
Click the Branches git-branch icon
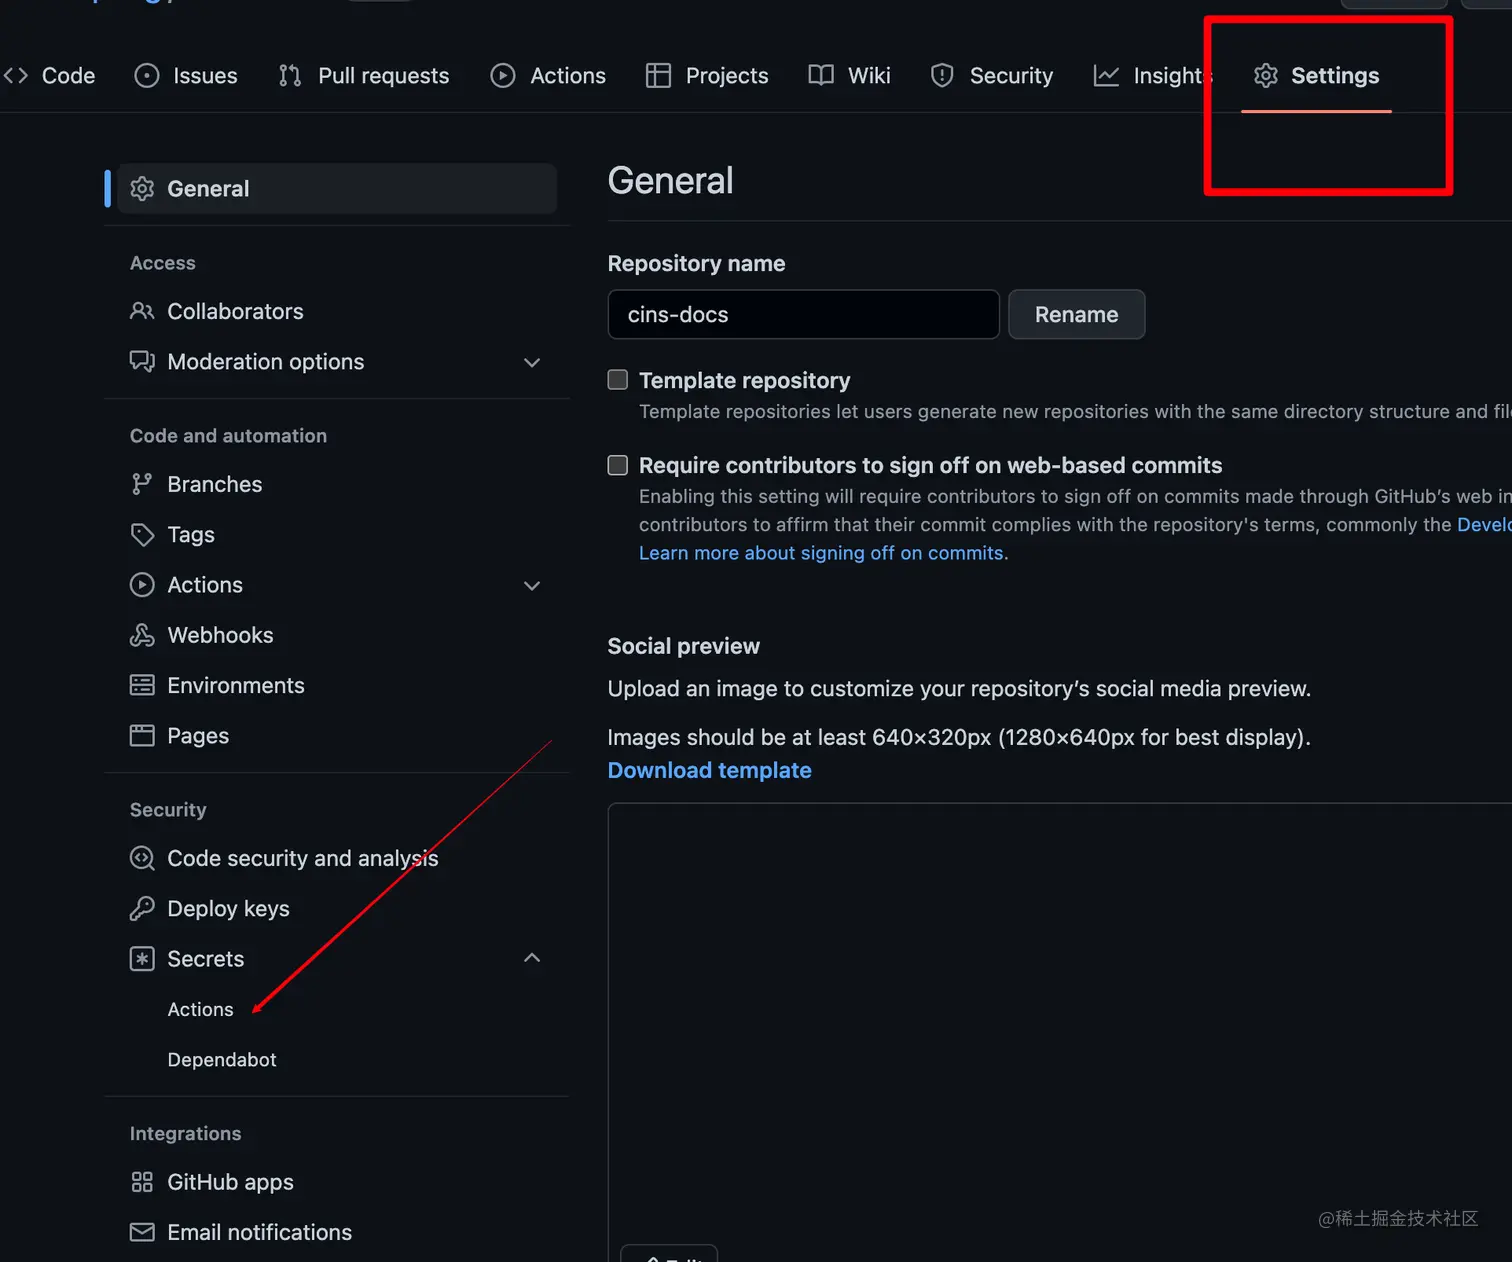coord(142,484)
